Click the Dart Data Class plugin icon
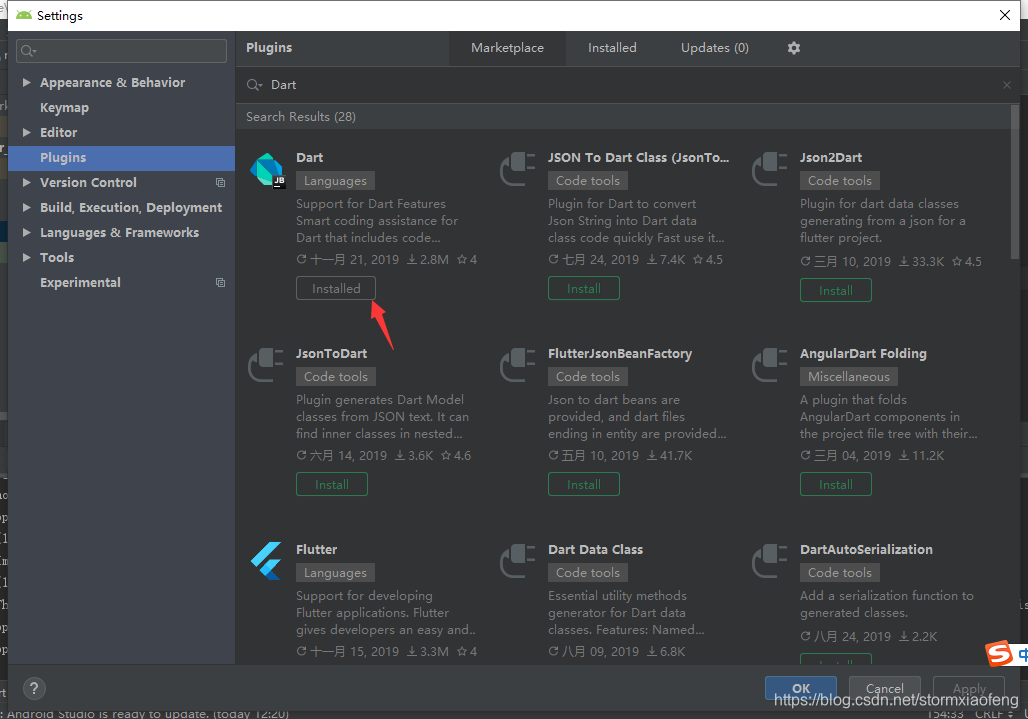1028x719 pixels. pyautogui.click(x=518, y=561)
